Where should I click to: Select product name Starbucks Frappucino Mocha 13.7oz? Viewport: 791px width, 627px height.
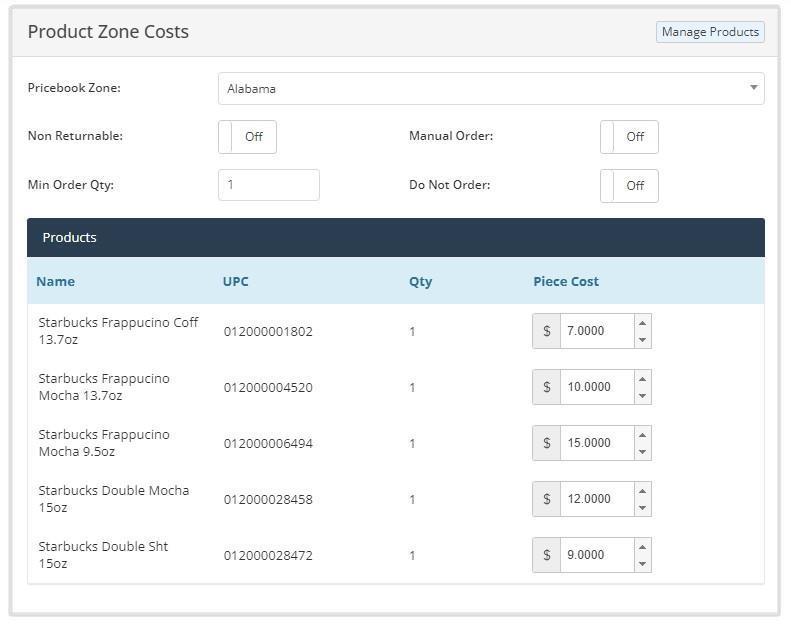point(104,387)
